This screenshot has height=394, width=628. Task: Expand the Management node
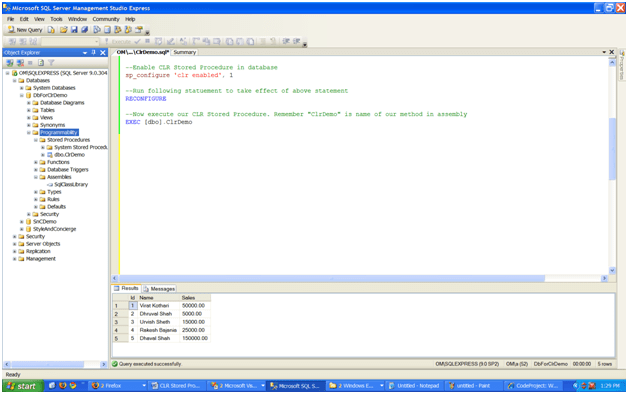pos(14,259)
